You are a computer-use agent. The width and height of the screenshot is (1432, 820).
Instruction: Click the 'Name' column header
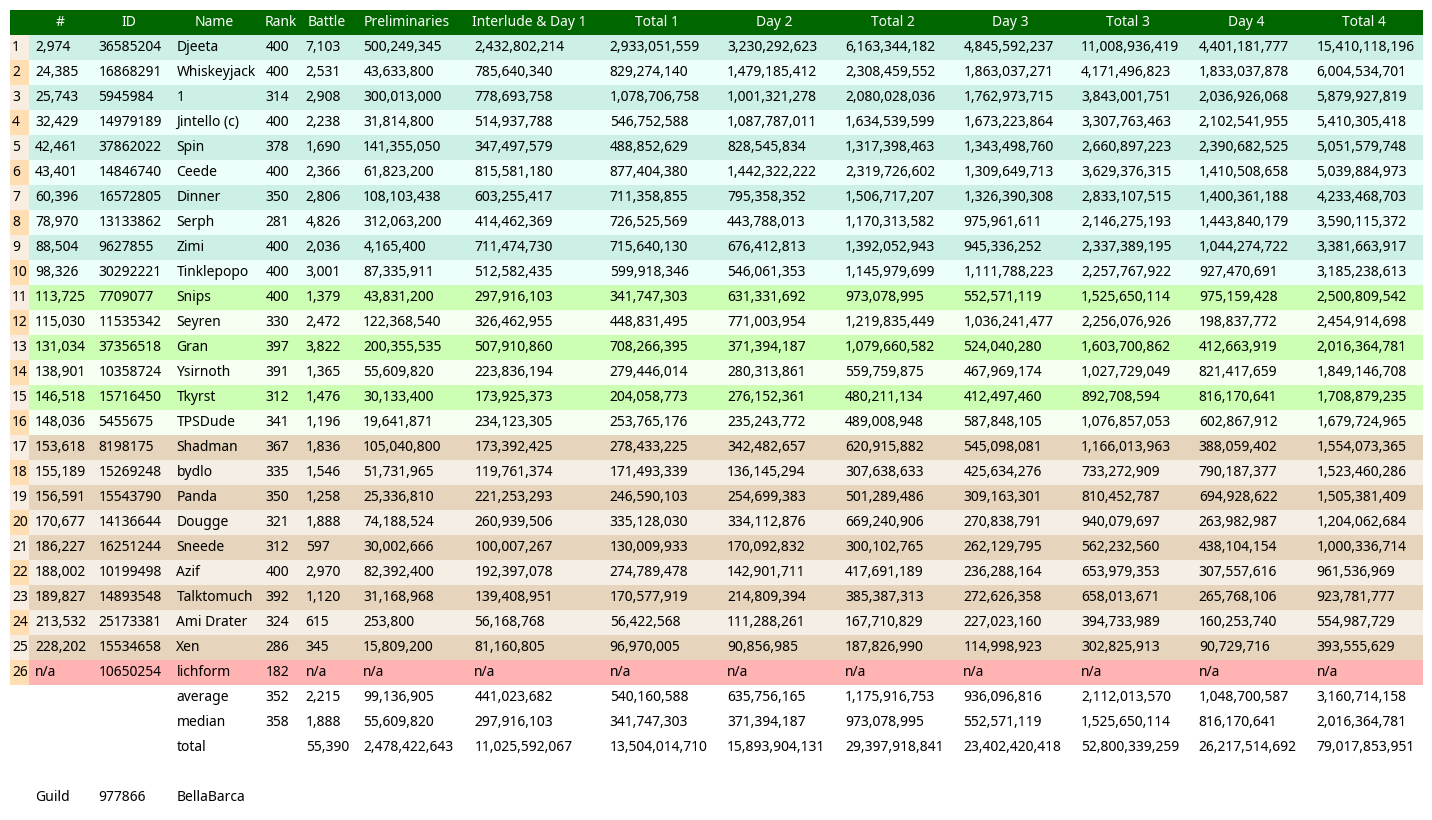(214, 21)
